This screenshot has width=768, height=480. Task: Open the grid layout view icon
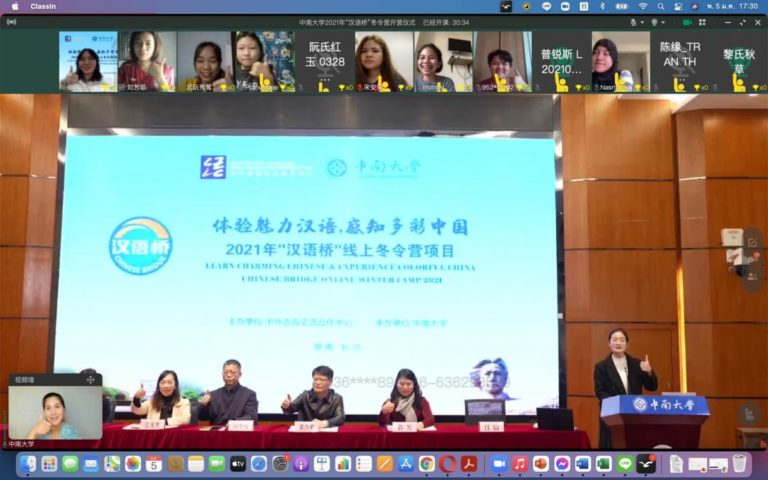pyautogui.click(x=702, y=23)
